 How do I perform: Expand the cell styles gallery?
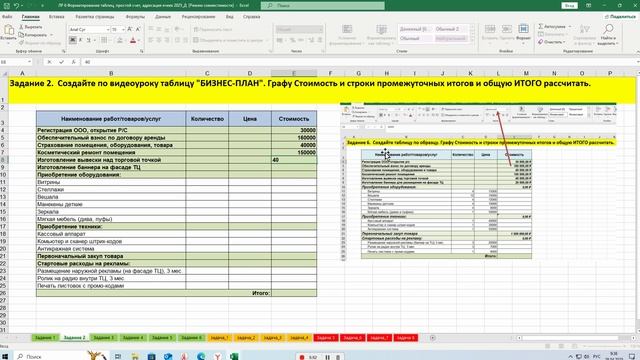click(473, 40)
